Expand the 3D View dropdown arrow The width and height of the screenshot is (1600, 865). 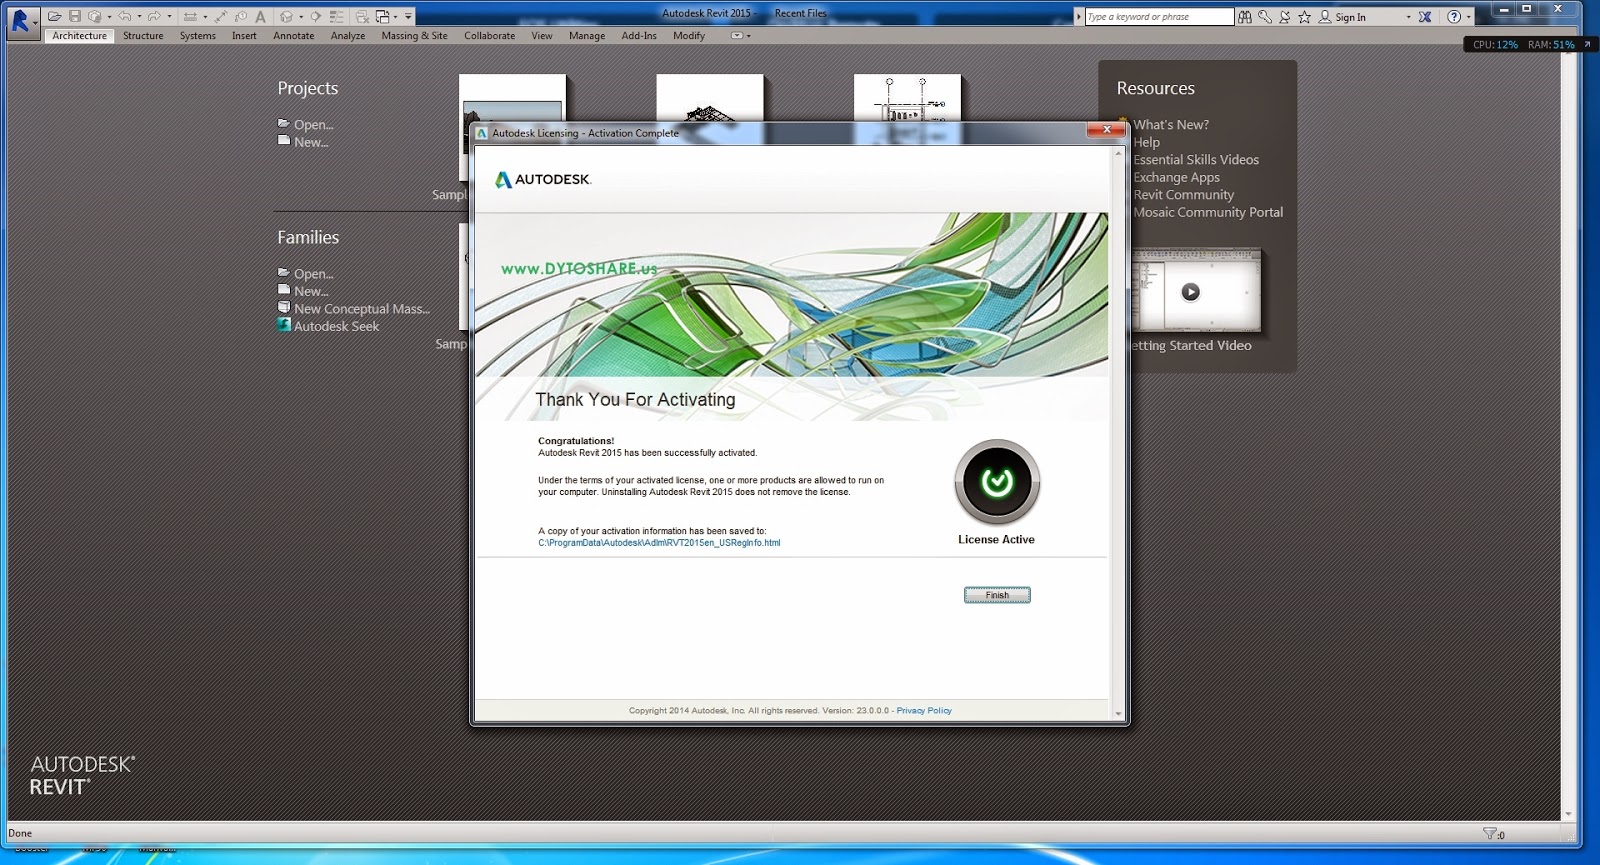point(301,17)
